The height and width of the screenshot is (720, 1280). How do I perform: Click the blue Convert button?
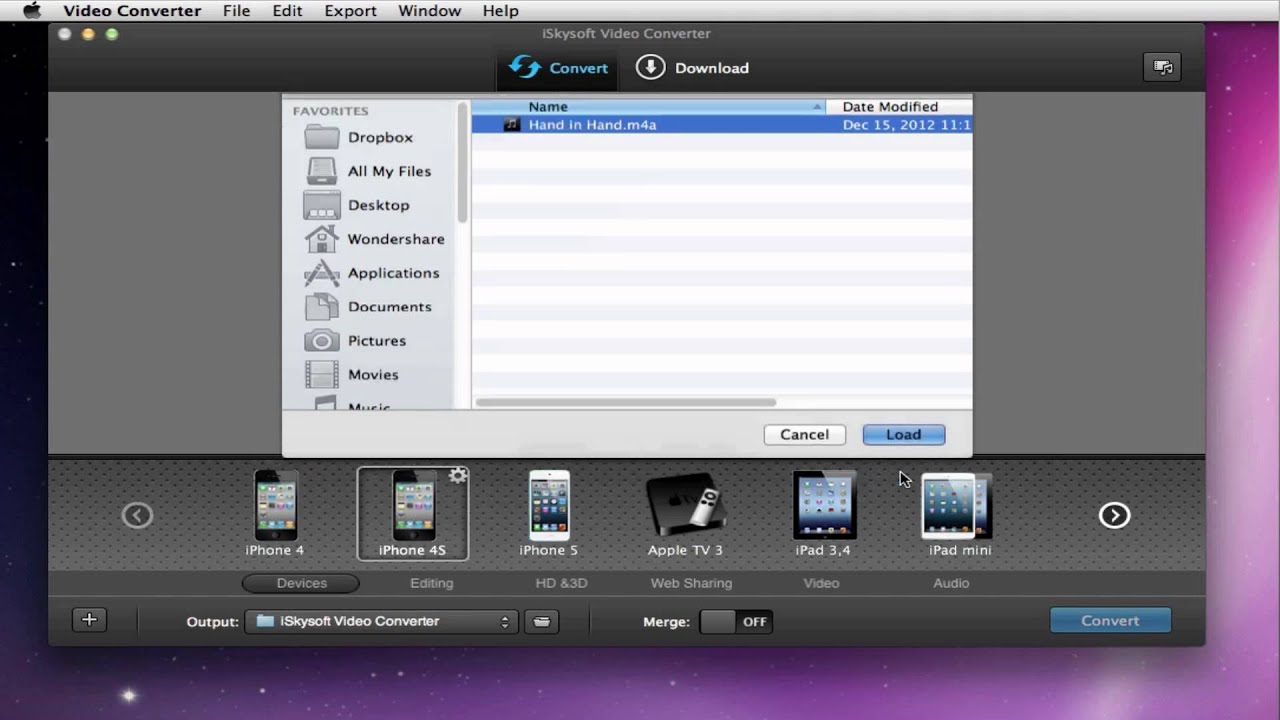[1110, 620]
